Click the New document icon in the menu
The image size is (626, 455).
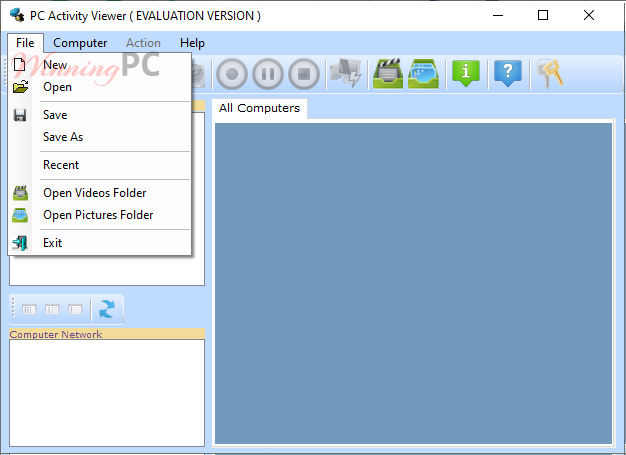coord(20,64)
